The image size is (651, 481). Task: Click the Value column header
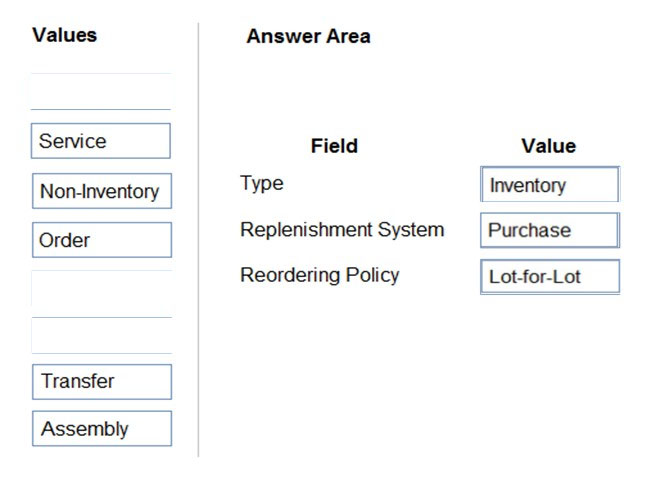point(548,146)
